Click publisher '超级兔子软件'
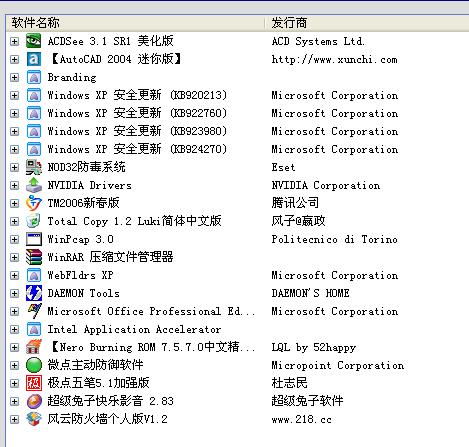The image size is (469, 447). 307,401
